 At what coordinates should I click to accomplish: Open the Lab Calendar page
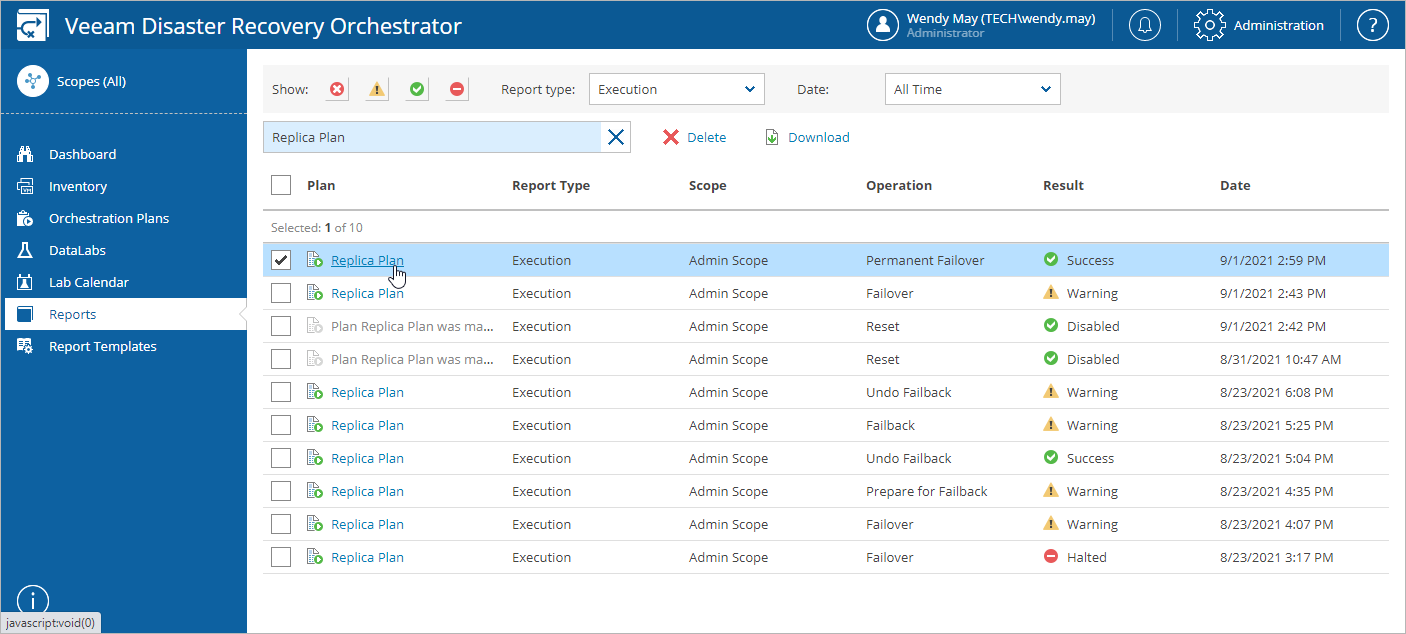click(x=89, y=282)
